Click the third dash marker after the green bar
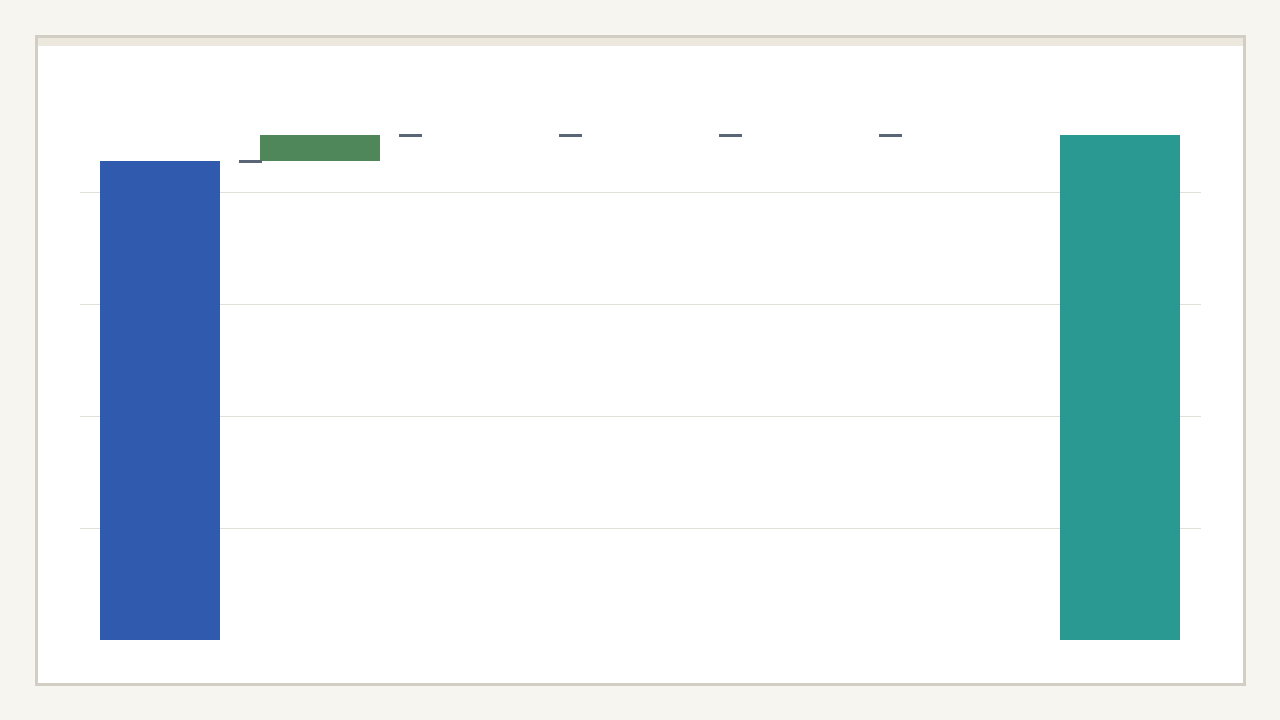The height and width of the screenshot is (720, 1280). (730, 135)
